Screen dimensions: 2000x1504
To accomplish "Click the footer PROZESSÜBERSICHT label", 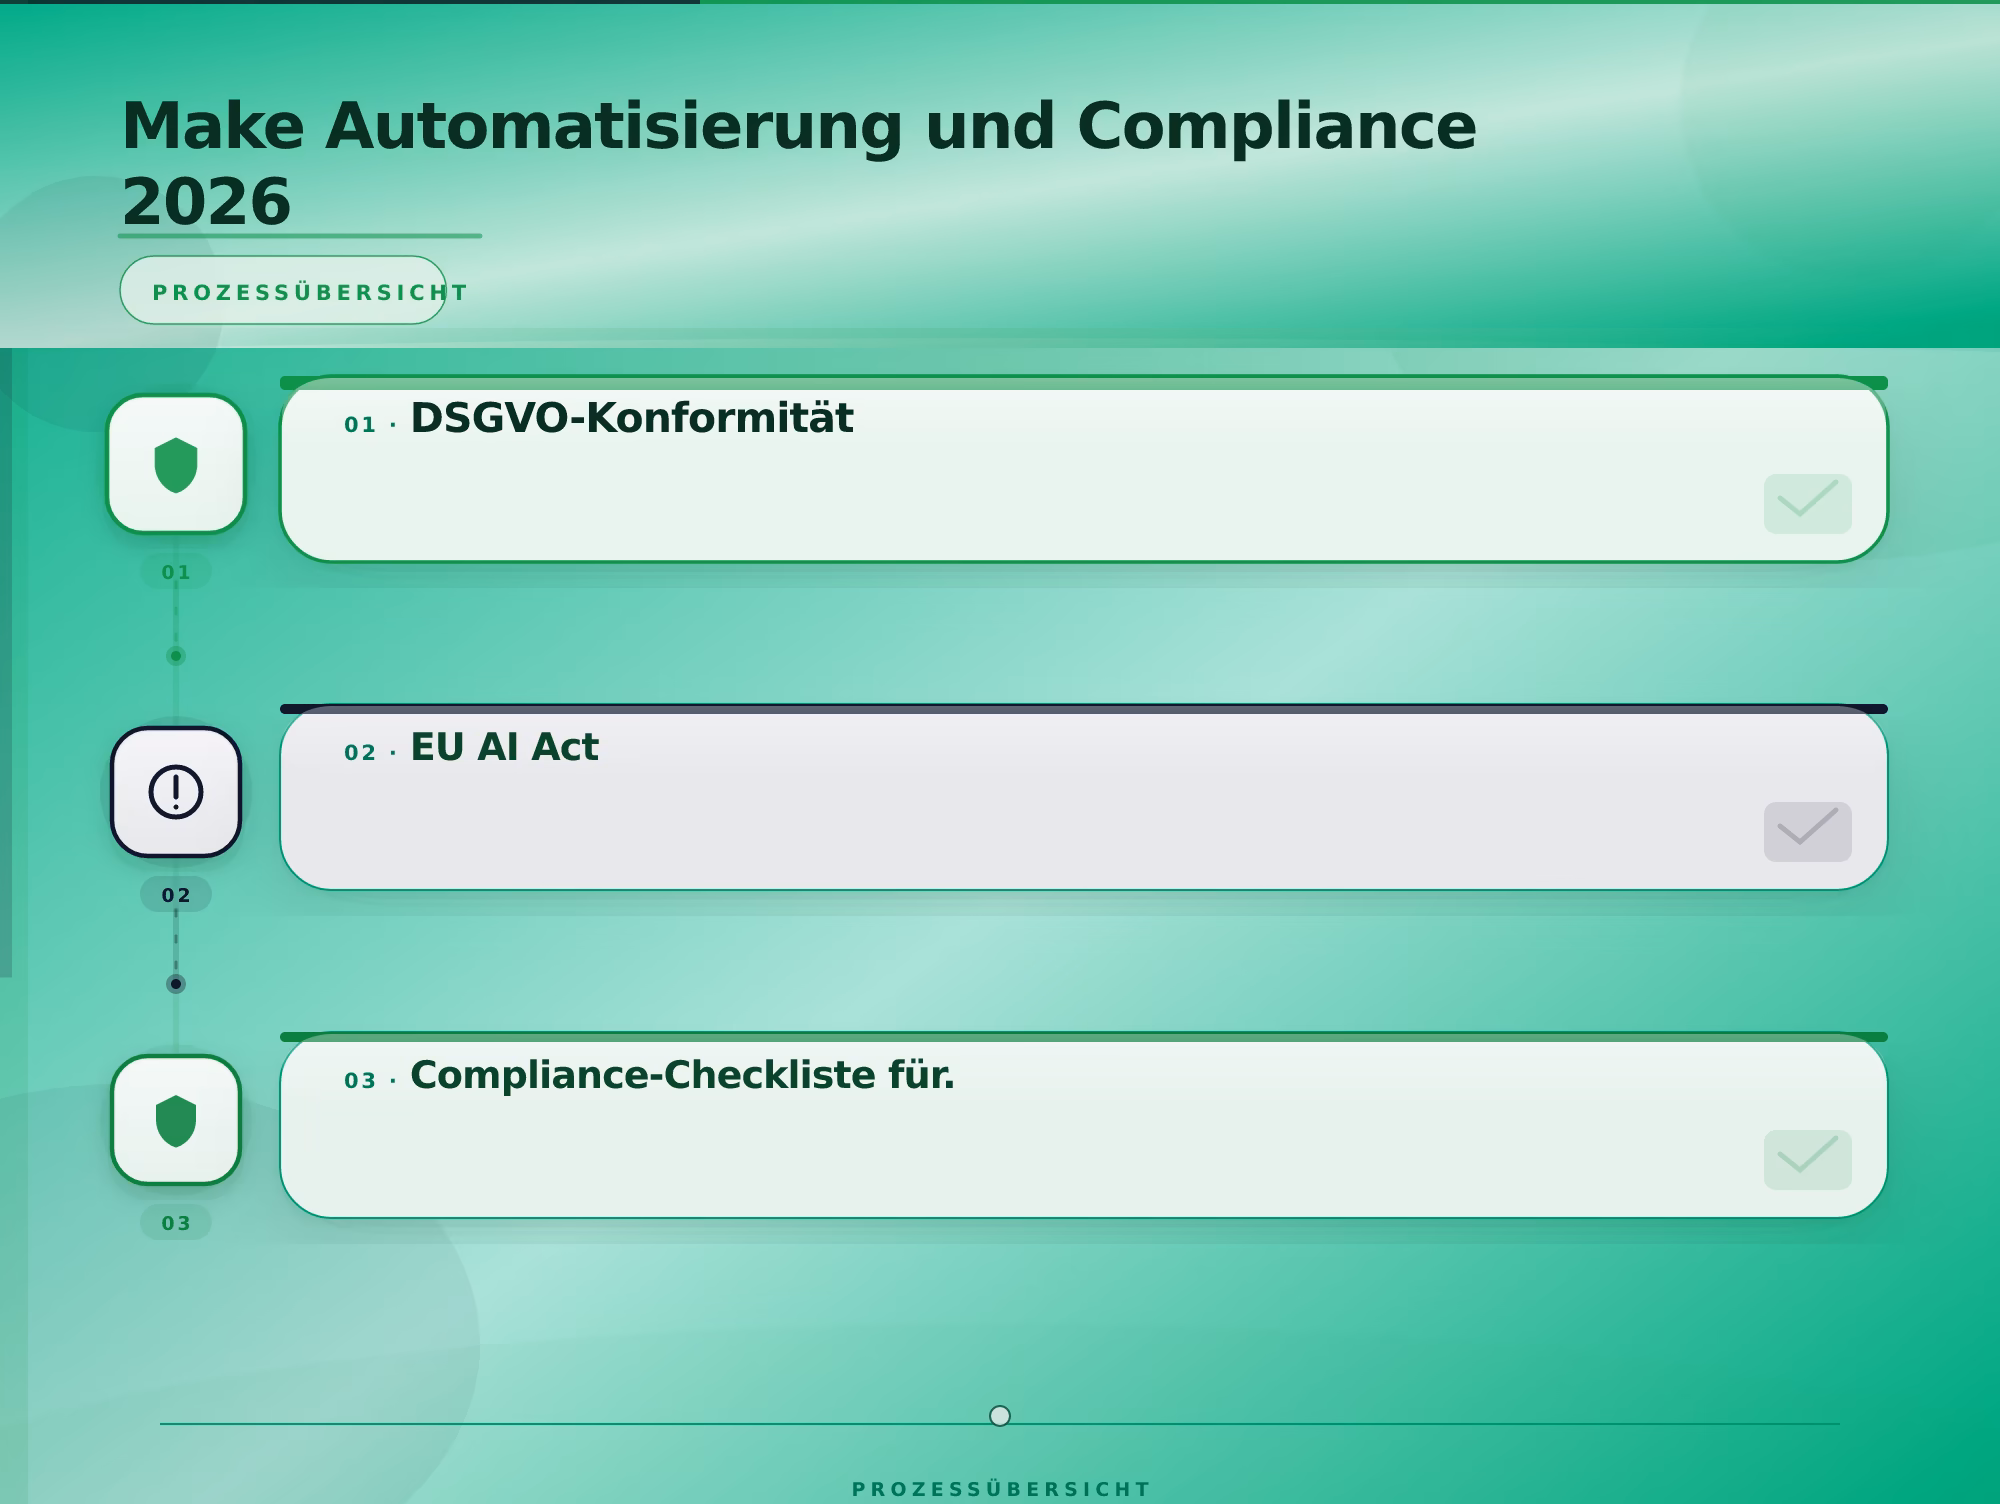I will click(x=1000, y=1489).
